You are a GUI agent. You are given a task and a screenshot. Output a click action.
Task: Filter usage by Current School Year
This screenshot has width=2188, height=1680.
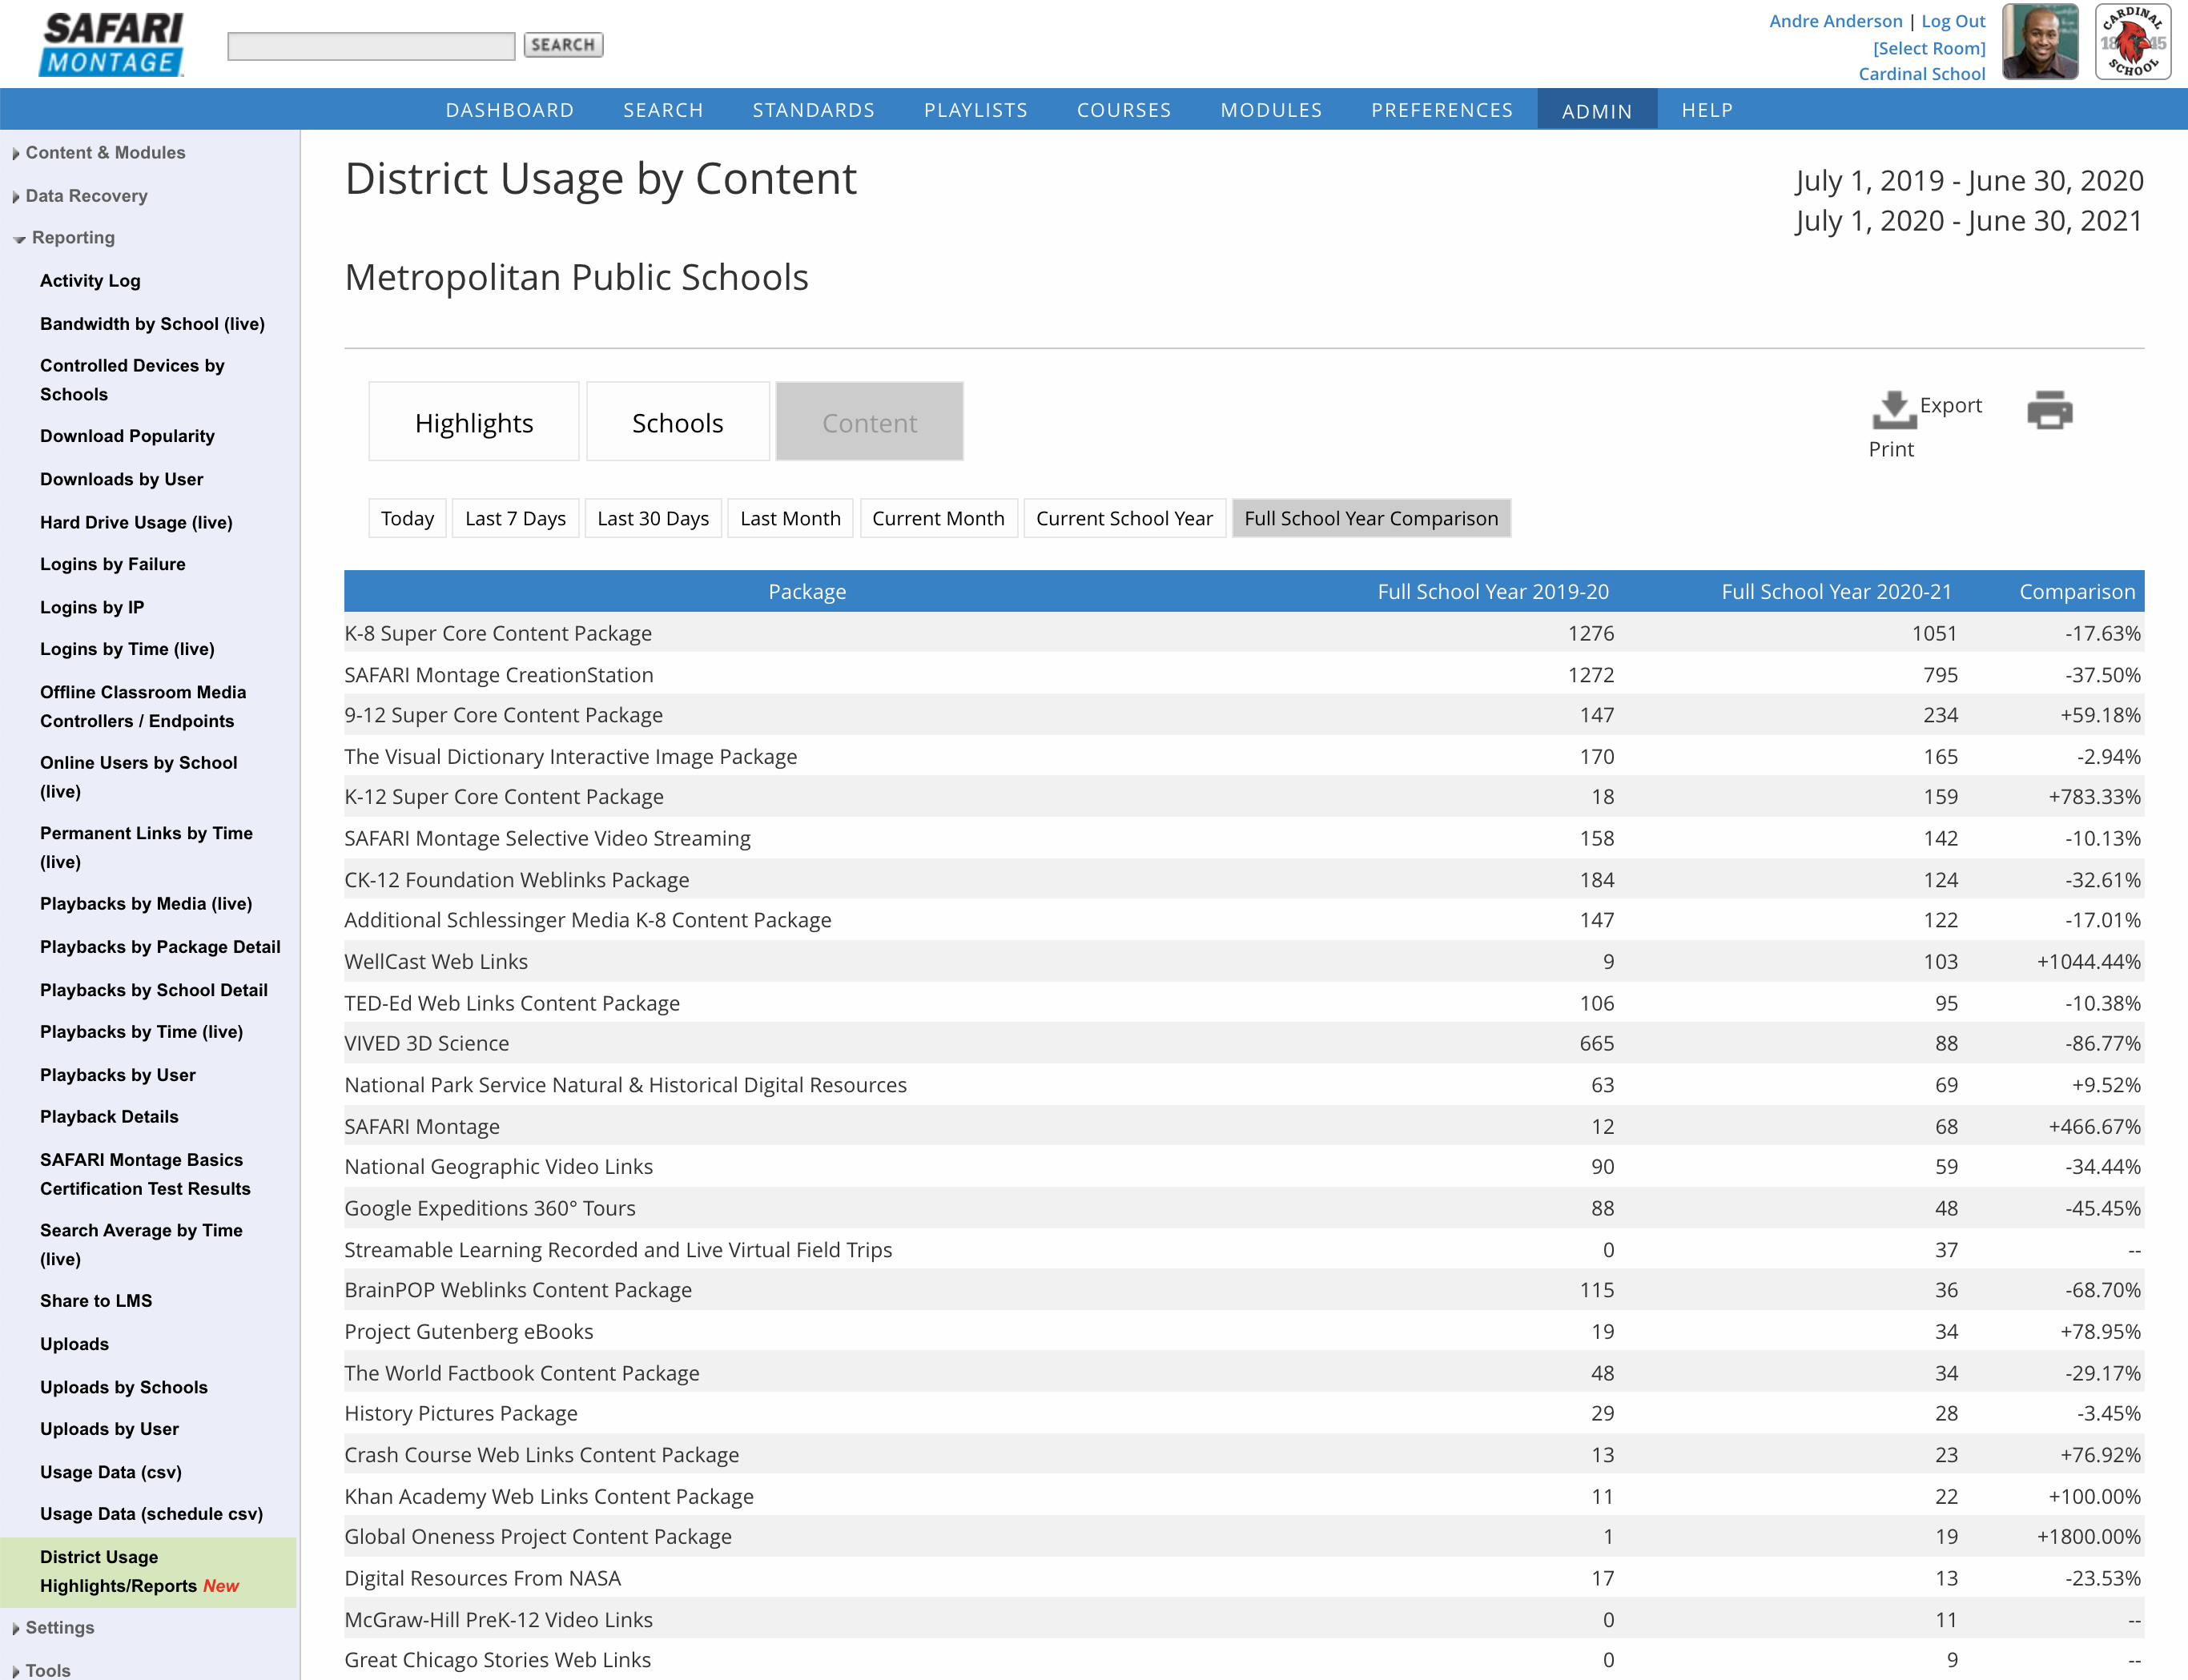coord(1124,518)
